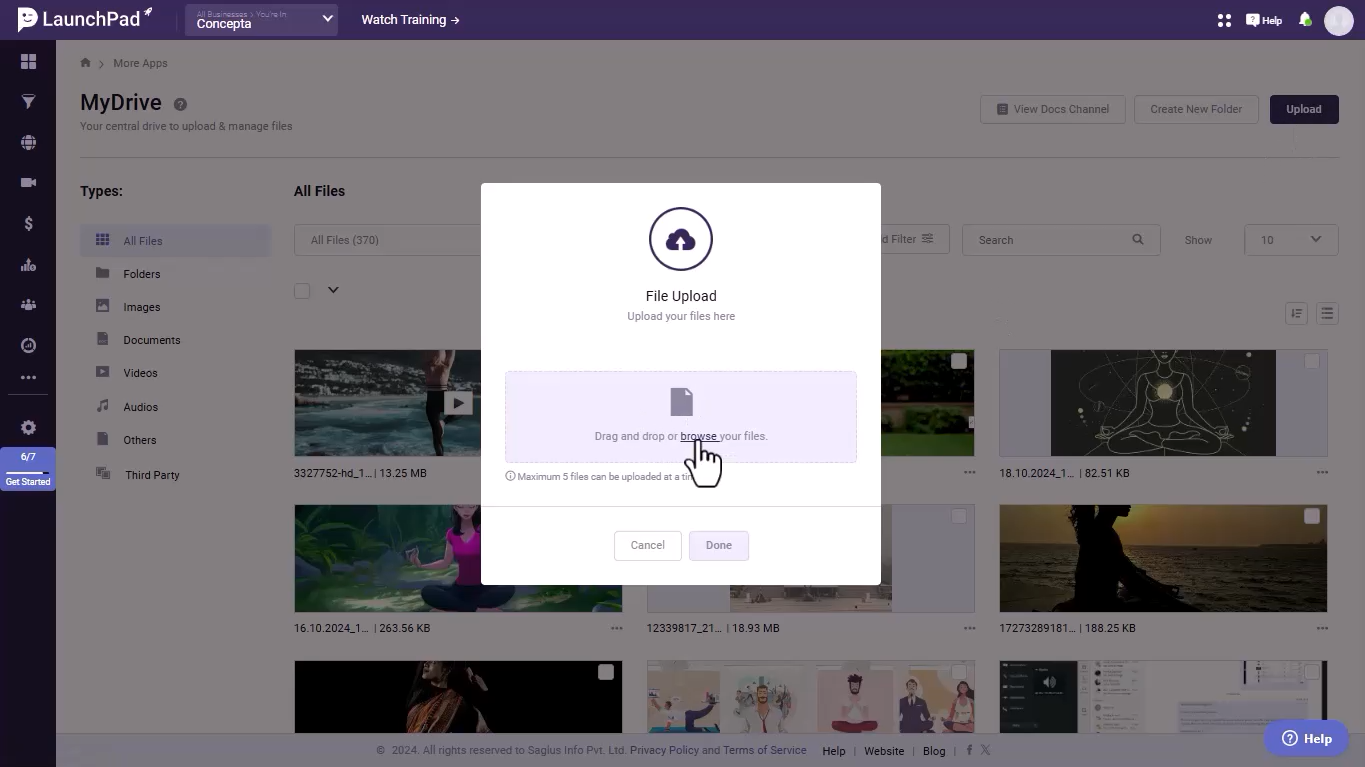The width and height of the screenshot is (1365, 767).
Task: Click the sort order icon
Action: [1296, 314]
